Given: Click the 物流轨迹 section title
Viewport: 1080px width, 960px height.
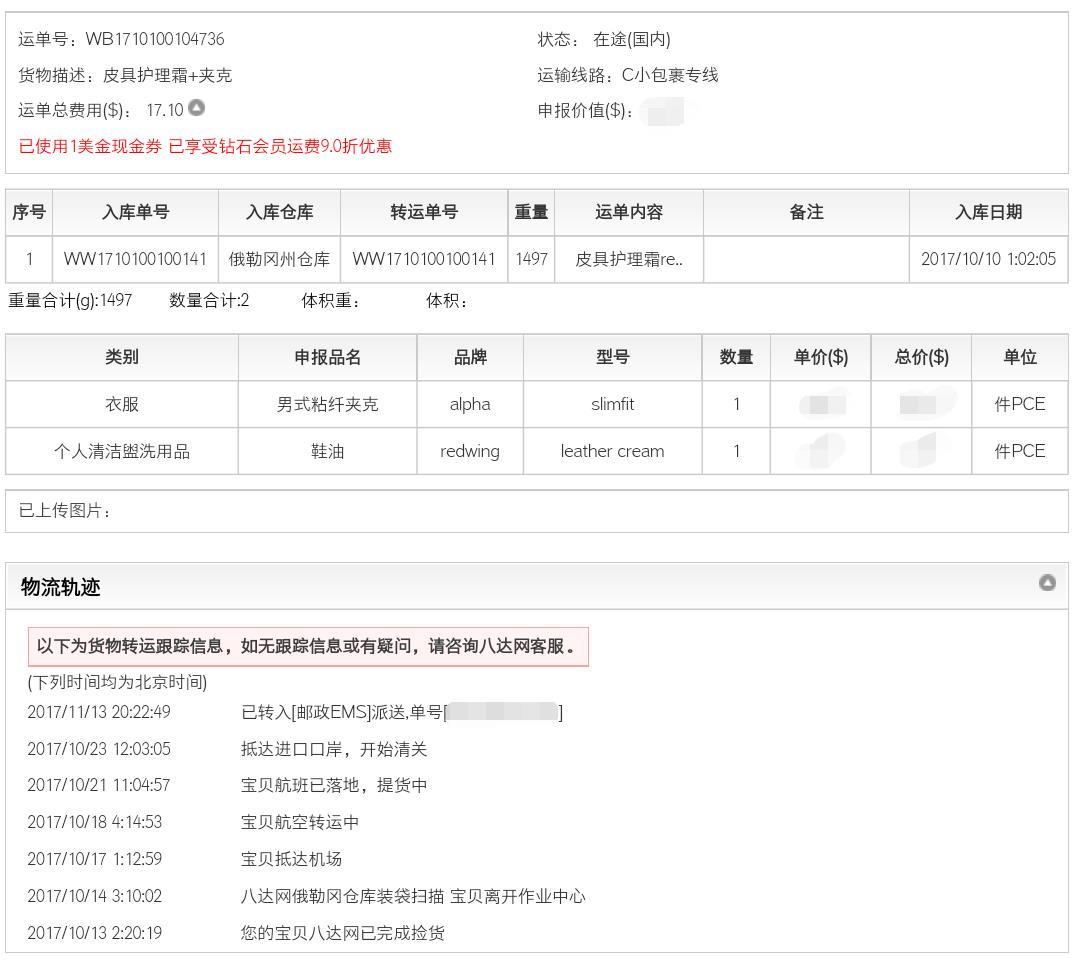Looking at the screenshot, I should pyautogui.click(x=61, y=587).
